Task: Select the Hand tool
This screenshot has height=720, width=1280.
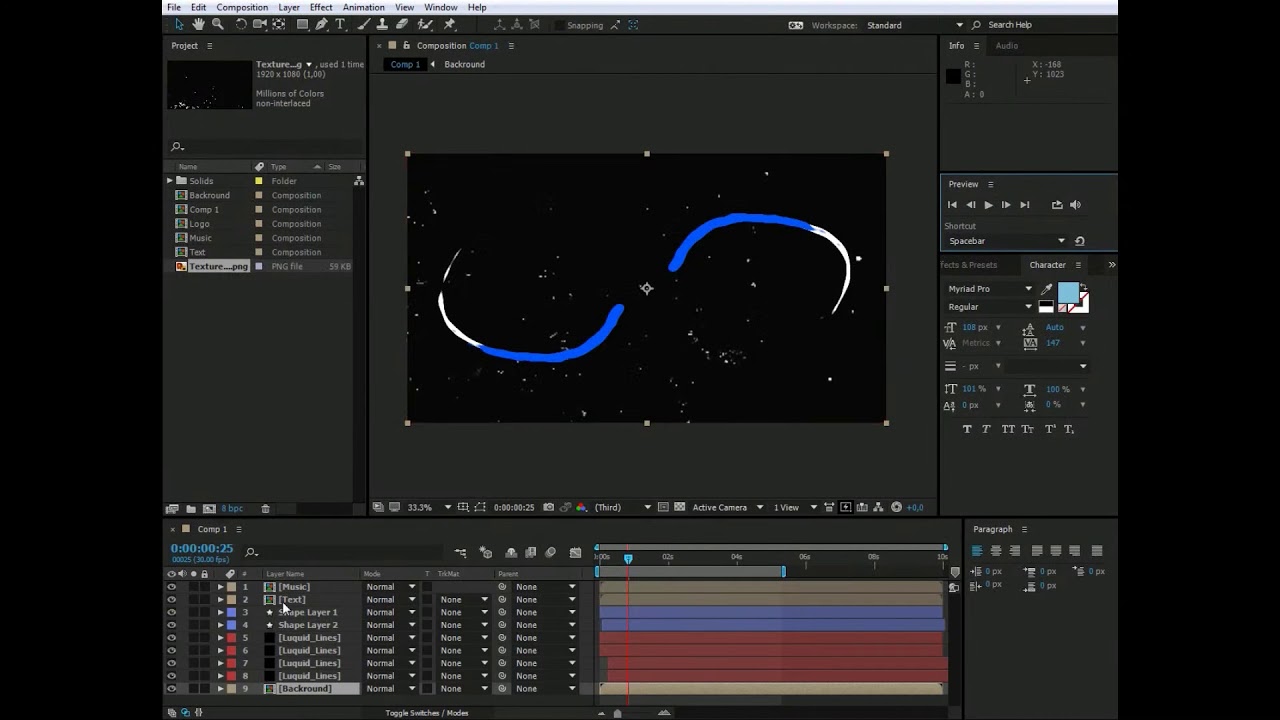Action: click(x=198, y=24)
